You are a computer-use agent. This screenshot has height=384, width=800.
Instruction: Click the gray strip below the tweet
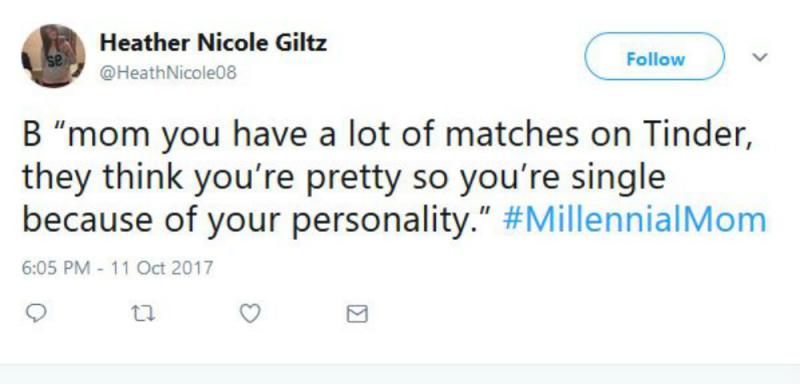click(x=400, y=374)
